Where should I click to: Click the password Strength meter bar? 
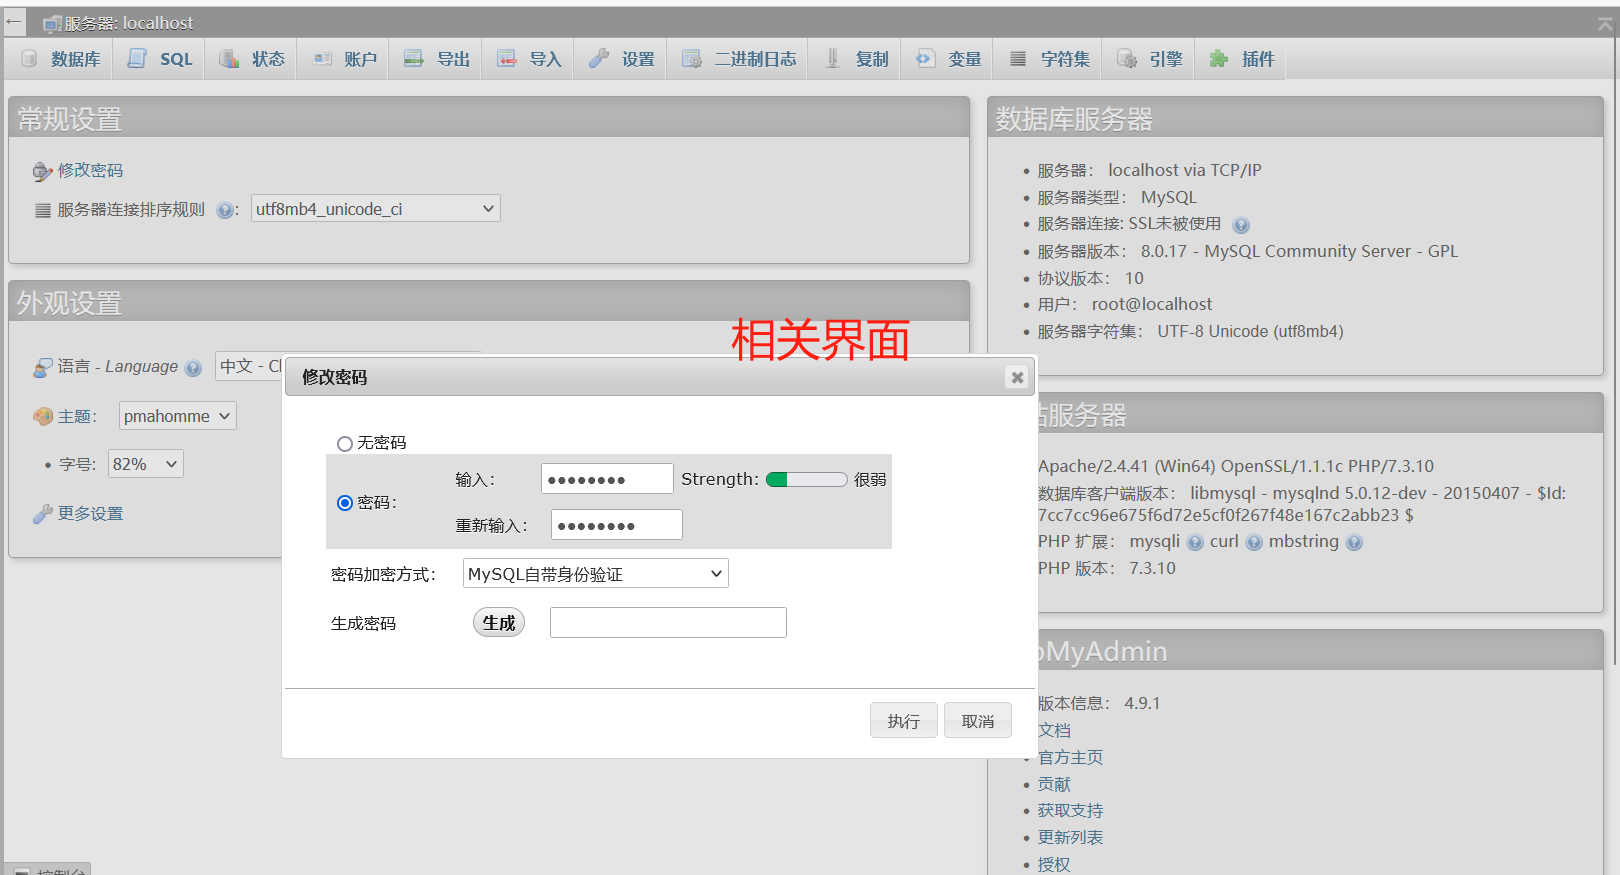(x=807, y=480)
